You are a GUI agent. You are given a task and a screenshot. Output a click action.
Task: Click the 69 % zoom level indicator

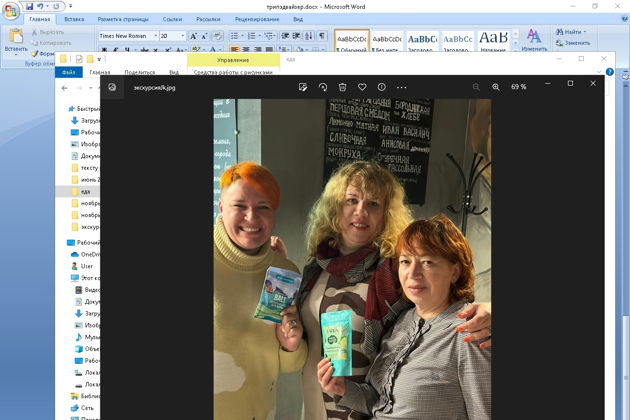point(518,87)
